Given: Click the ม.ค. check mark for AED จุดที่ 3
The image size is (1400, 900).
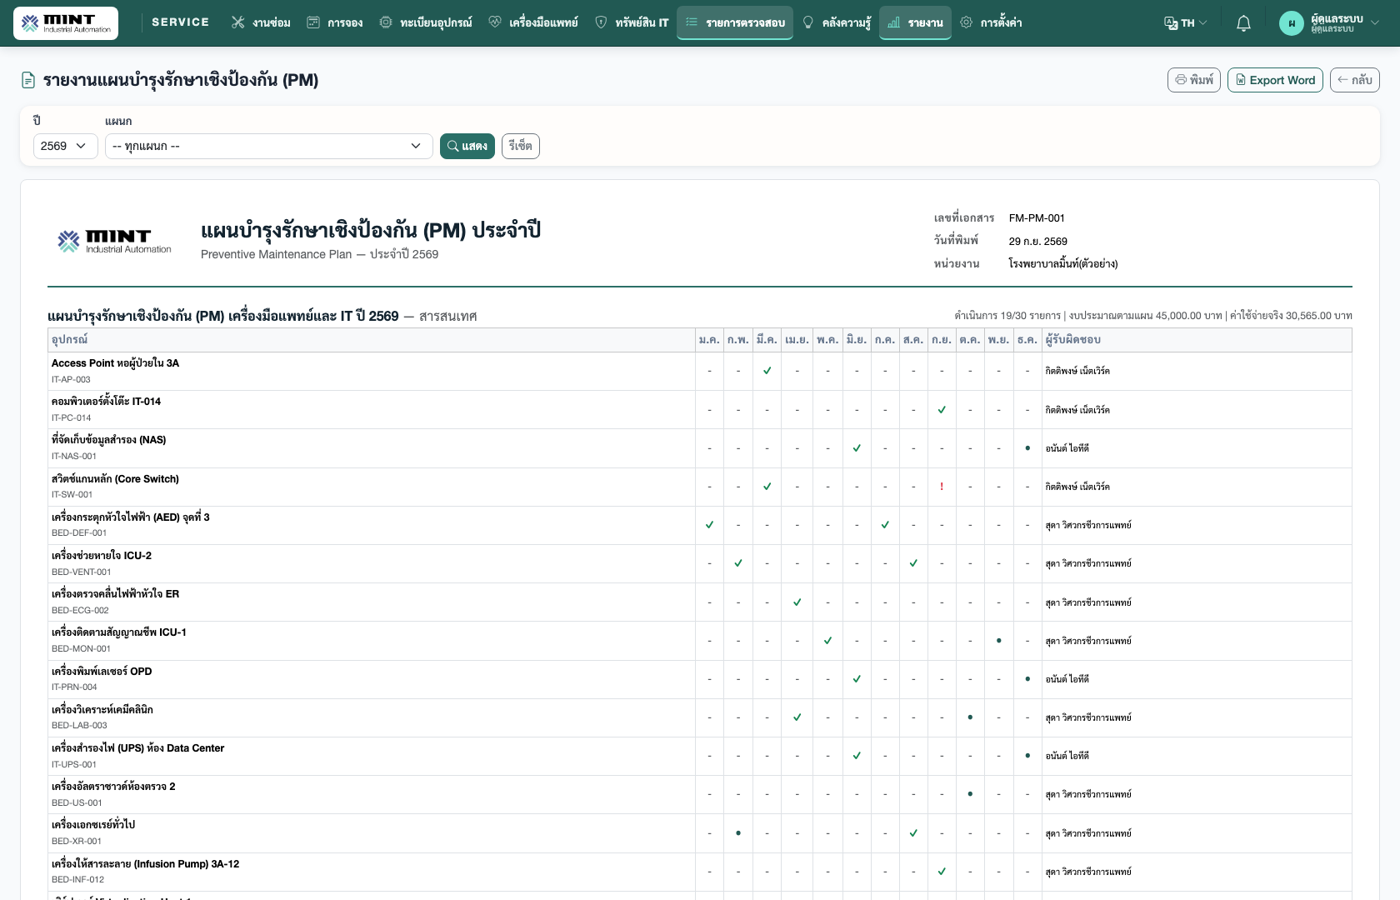Looking at the screenshot, I should 709,525.
